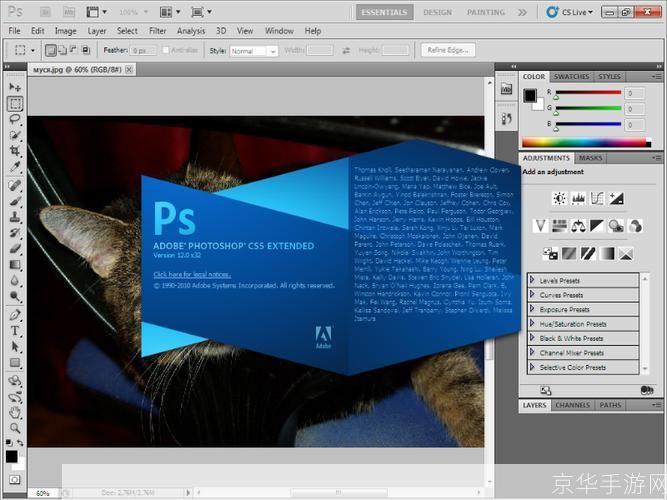The image size is (667, 500).
Task: Select the Crop tool
Action: 15,151
